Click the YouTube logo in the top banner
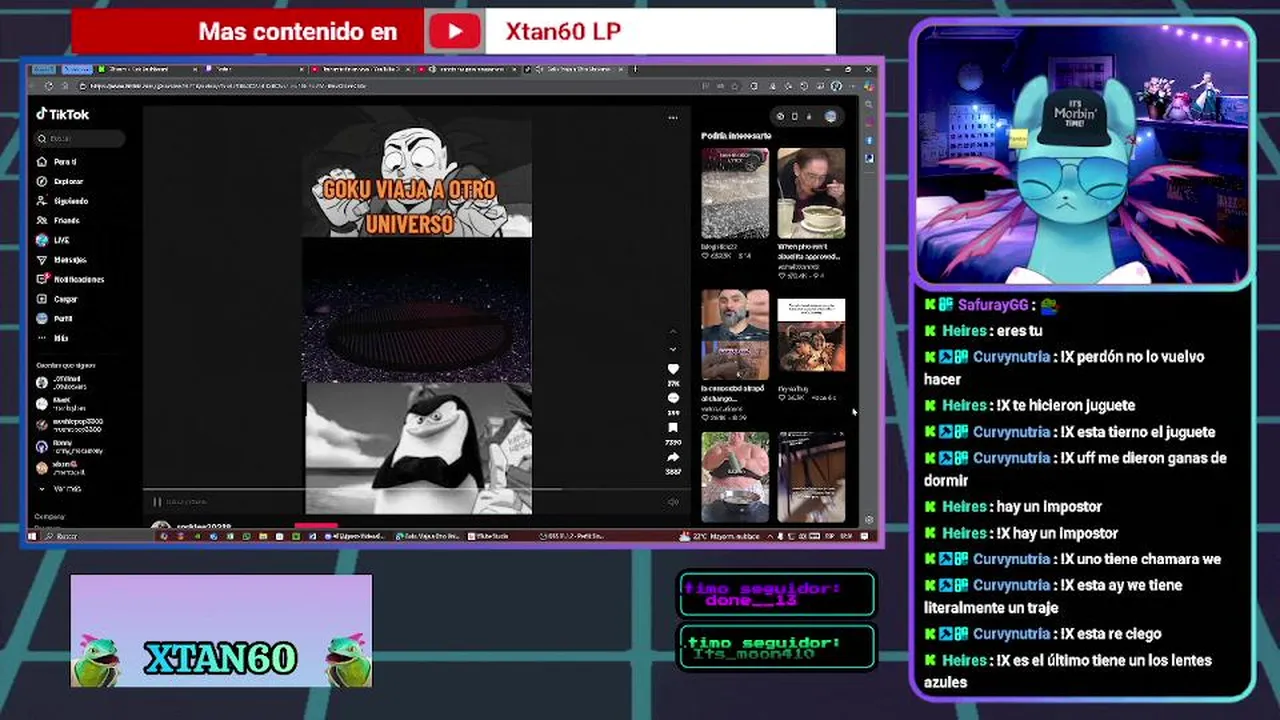 pyautogui.click(x=455, y=31)
